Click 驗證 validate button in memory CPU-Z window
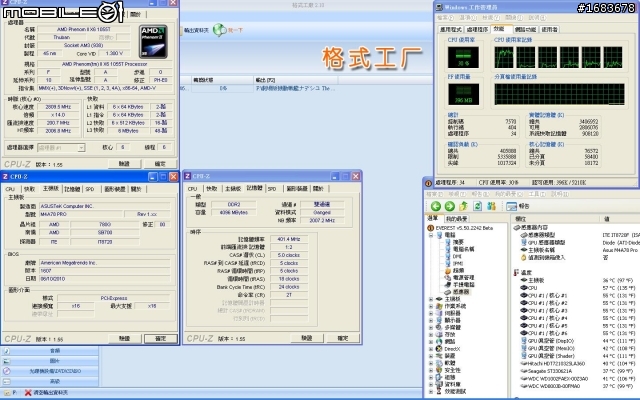The width and height of the screenshot is (640, 400). coord(307,338)
